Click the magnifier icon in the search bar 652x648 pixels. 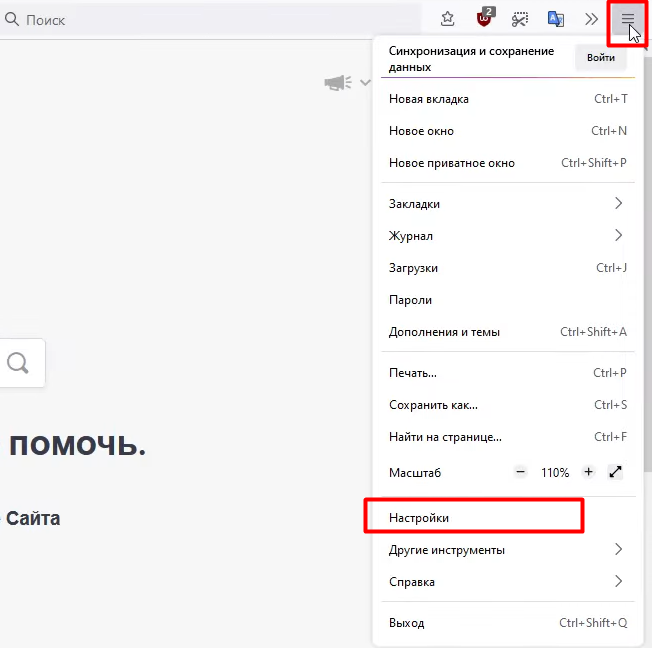pyautogui.click(x=12, y=19)
